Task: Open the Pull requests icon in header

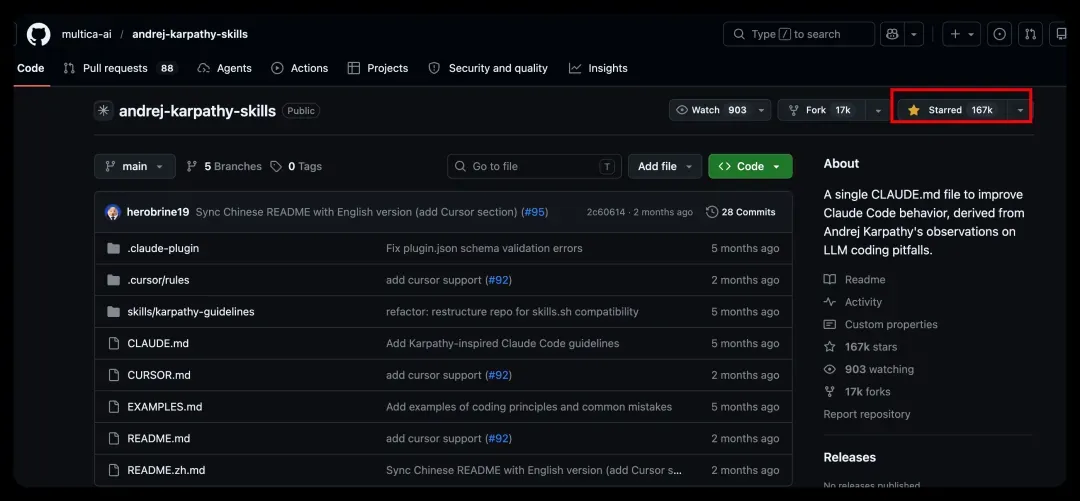Action: click(x=1030, y=34)
